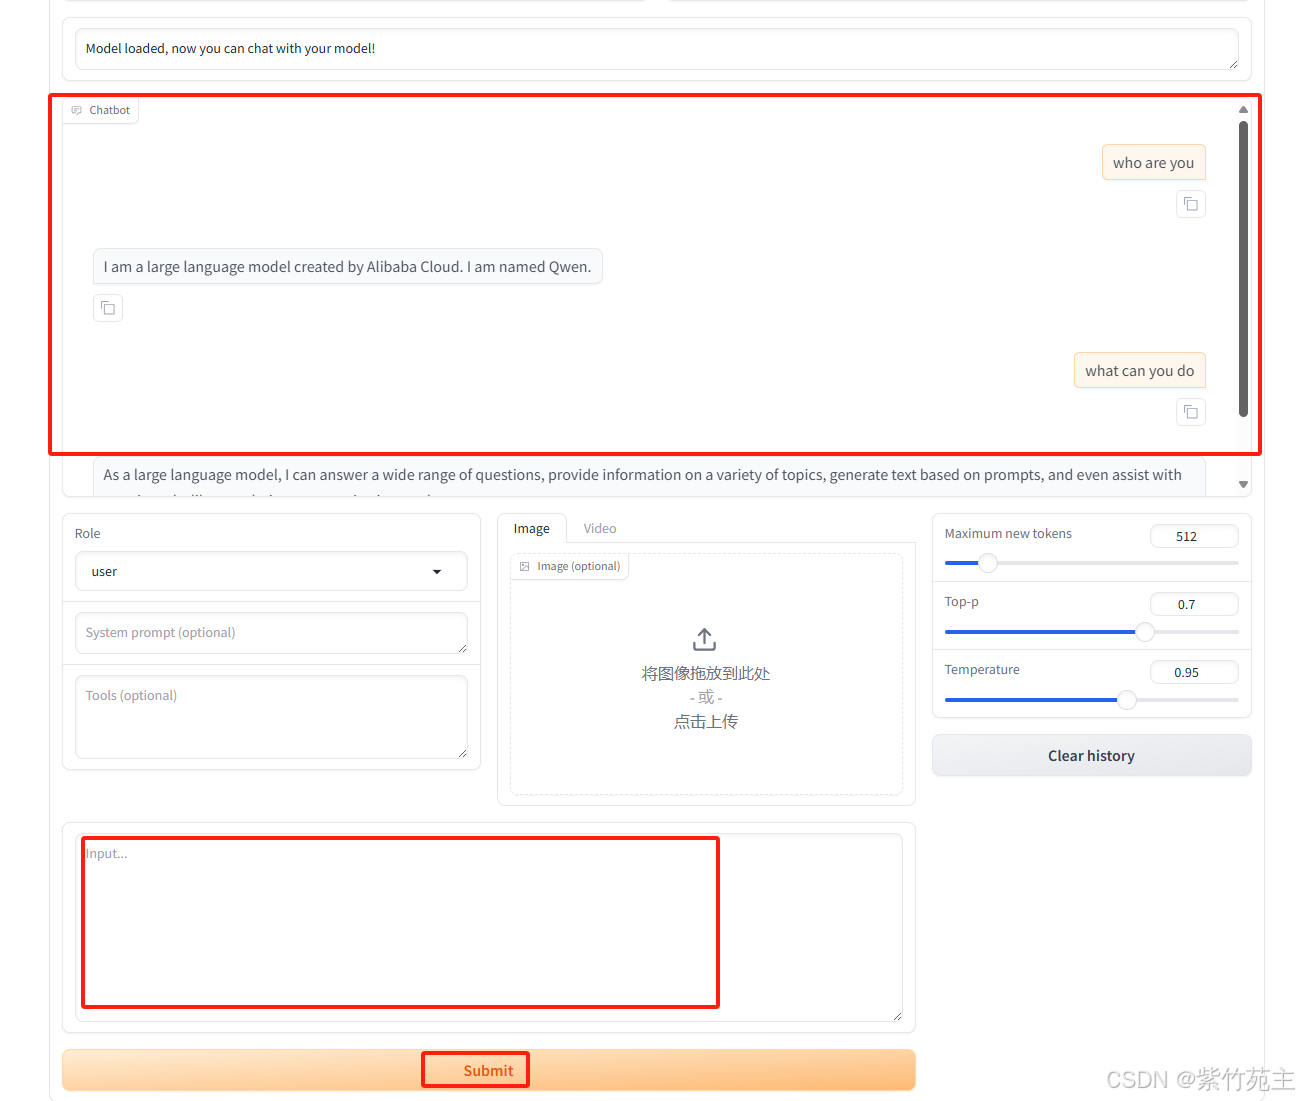The height and width of the screenshot is (1101, 1299).
Task: Click the Tools (optional) text area
Action: pos(271,717)
